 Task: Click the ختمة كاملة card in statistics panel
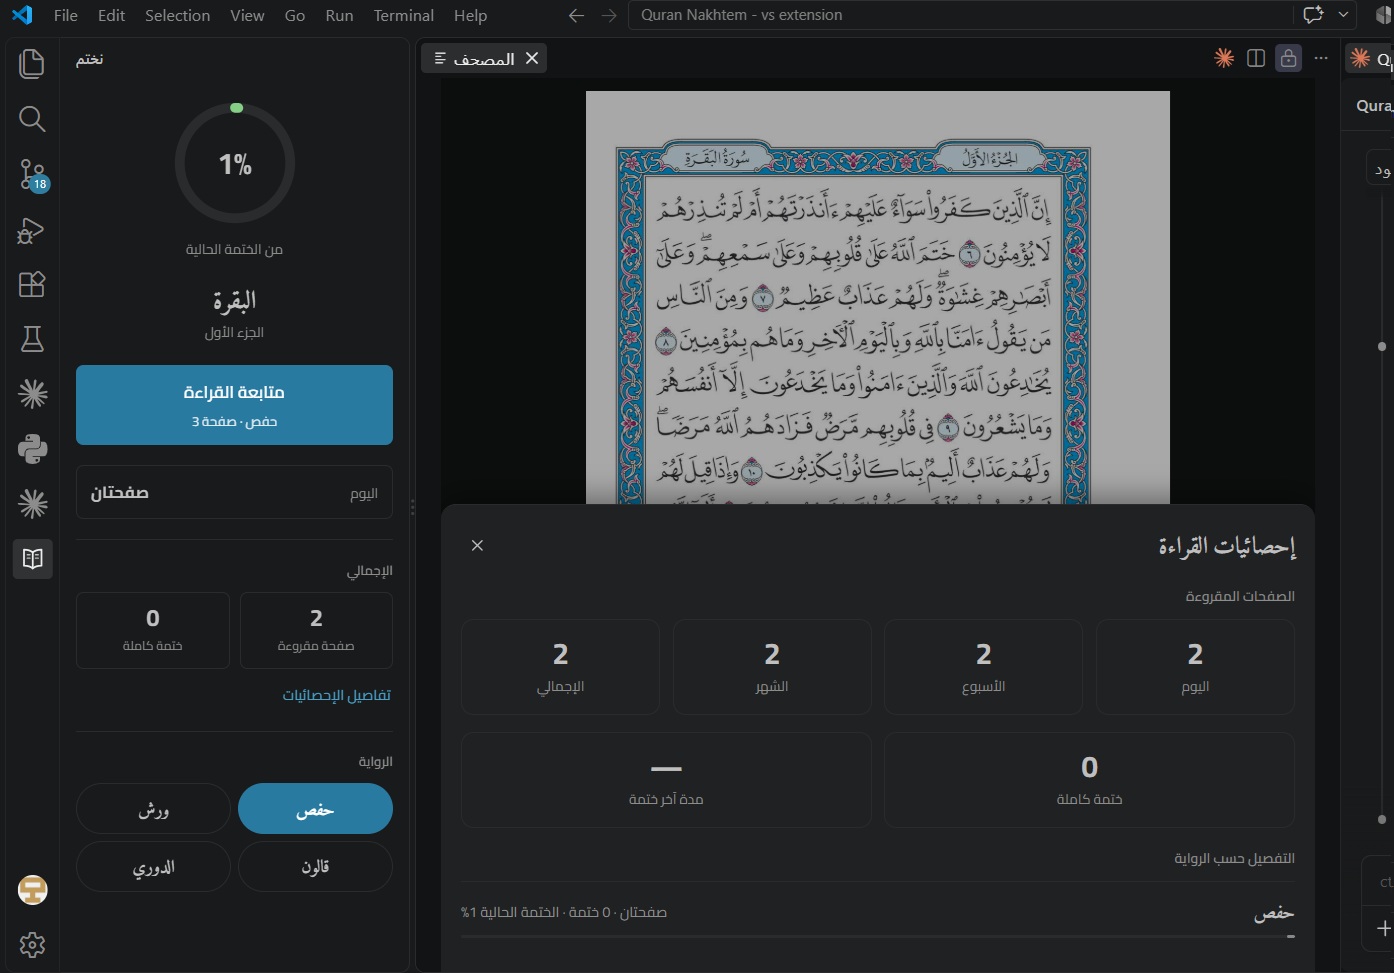click(x=1089, y=780)
